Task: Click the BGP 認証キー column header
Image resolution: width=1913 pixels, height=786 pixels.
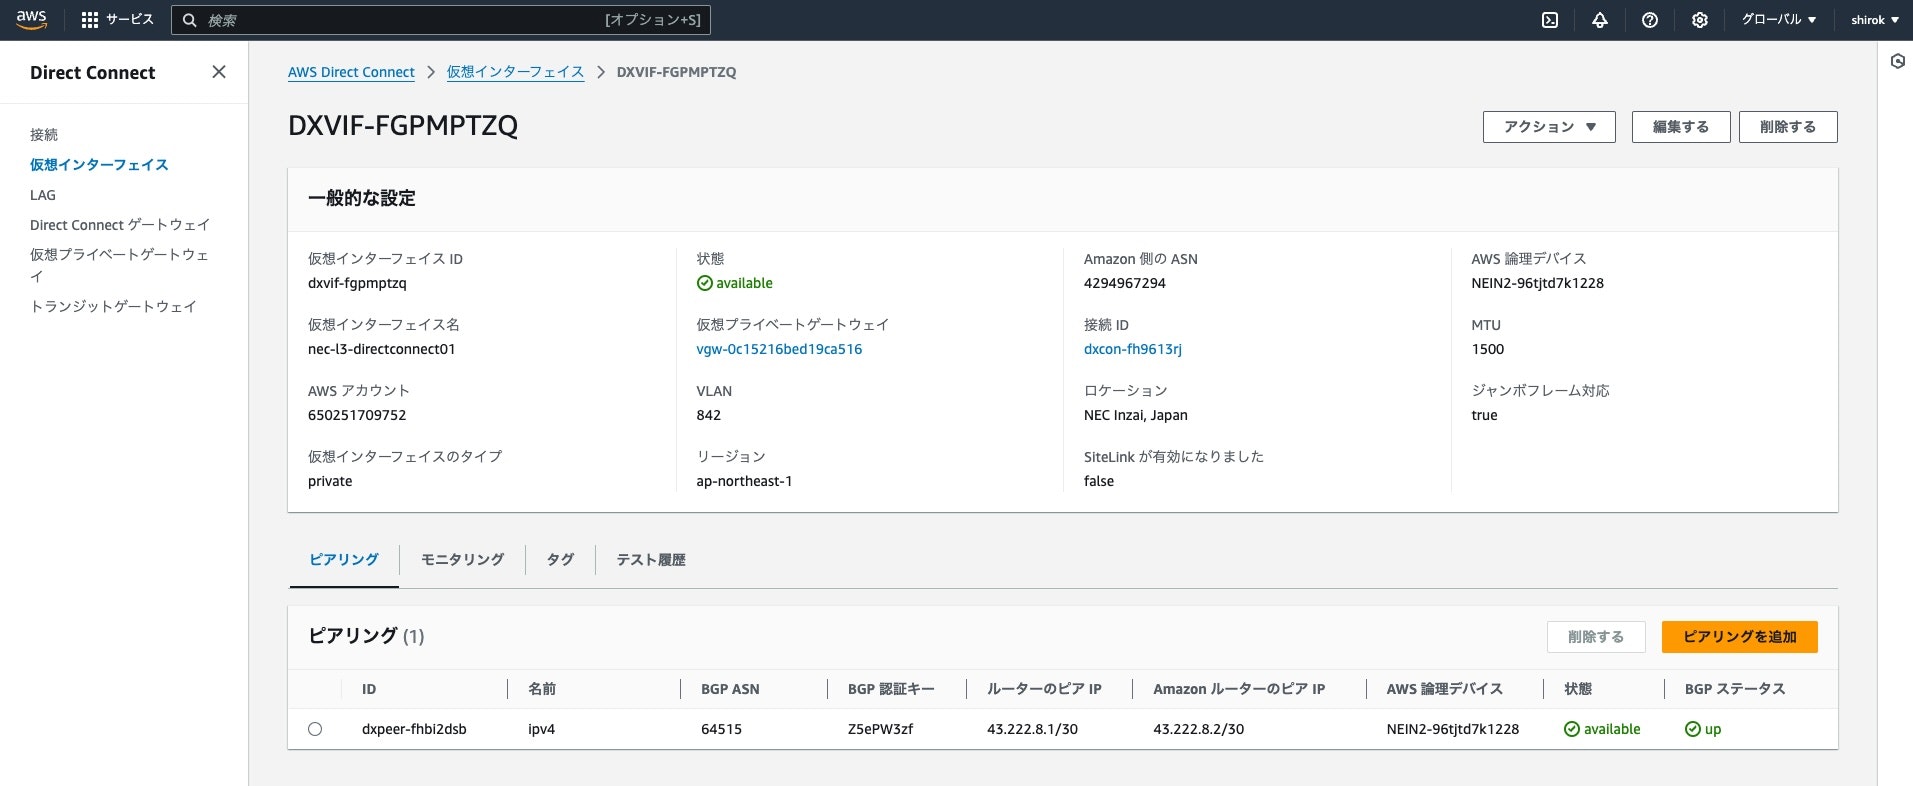Action: pos(891,689)
